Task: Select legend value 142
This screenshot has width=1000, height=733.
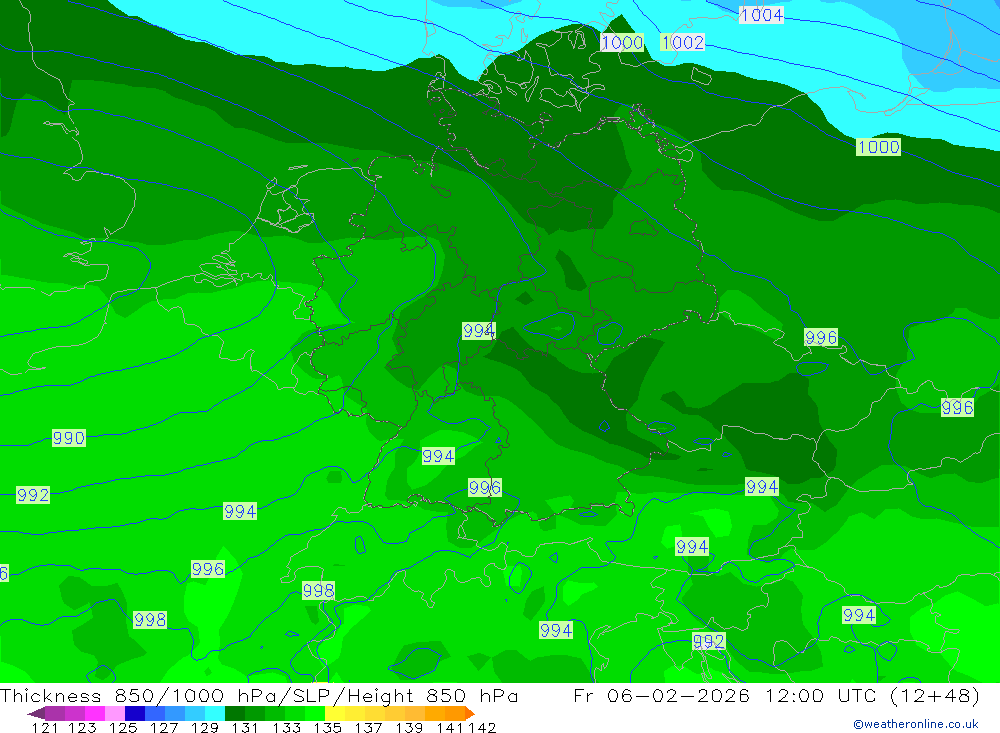Action: pos(482,728)
